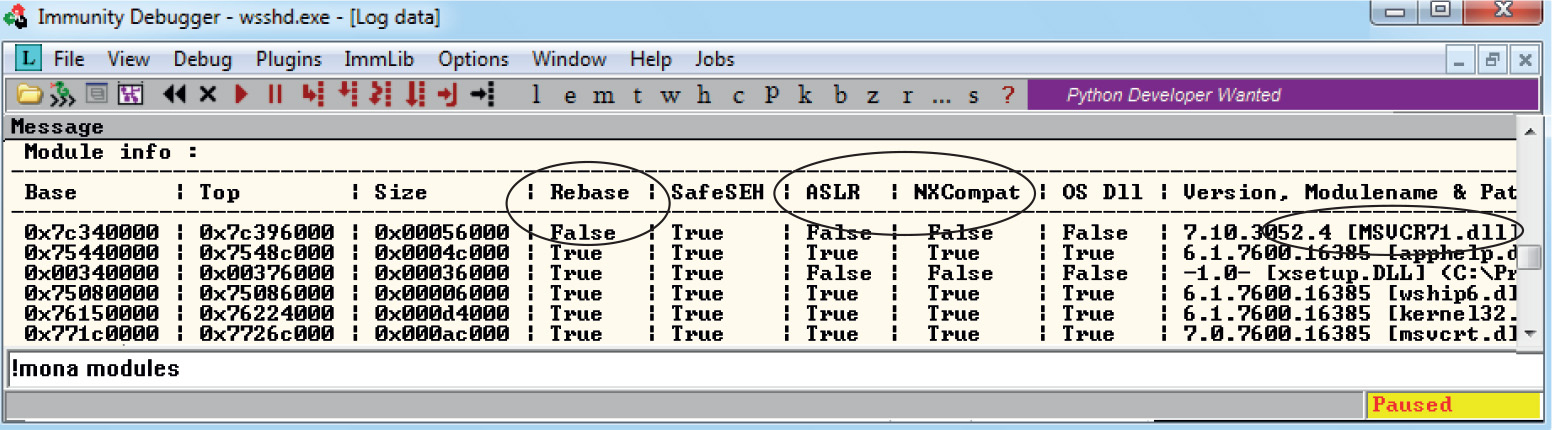
Task: Click the black go to address arrow icon
Action: pyautogui.click(x=483, y=95)
